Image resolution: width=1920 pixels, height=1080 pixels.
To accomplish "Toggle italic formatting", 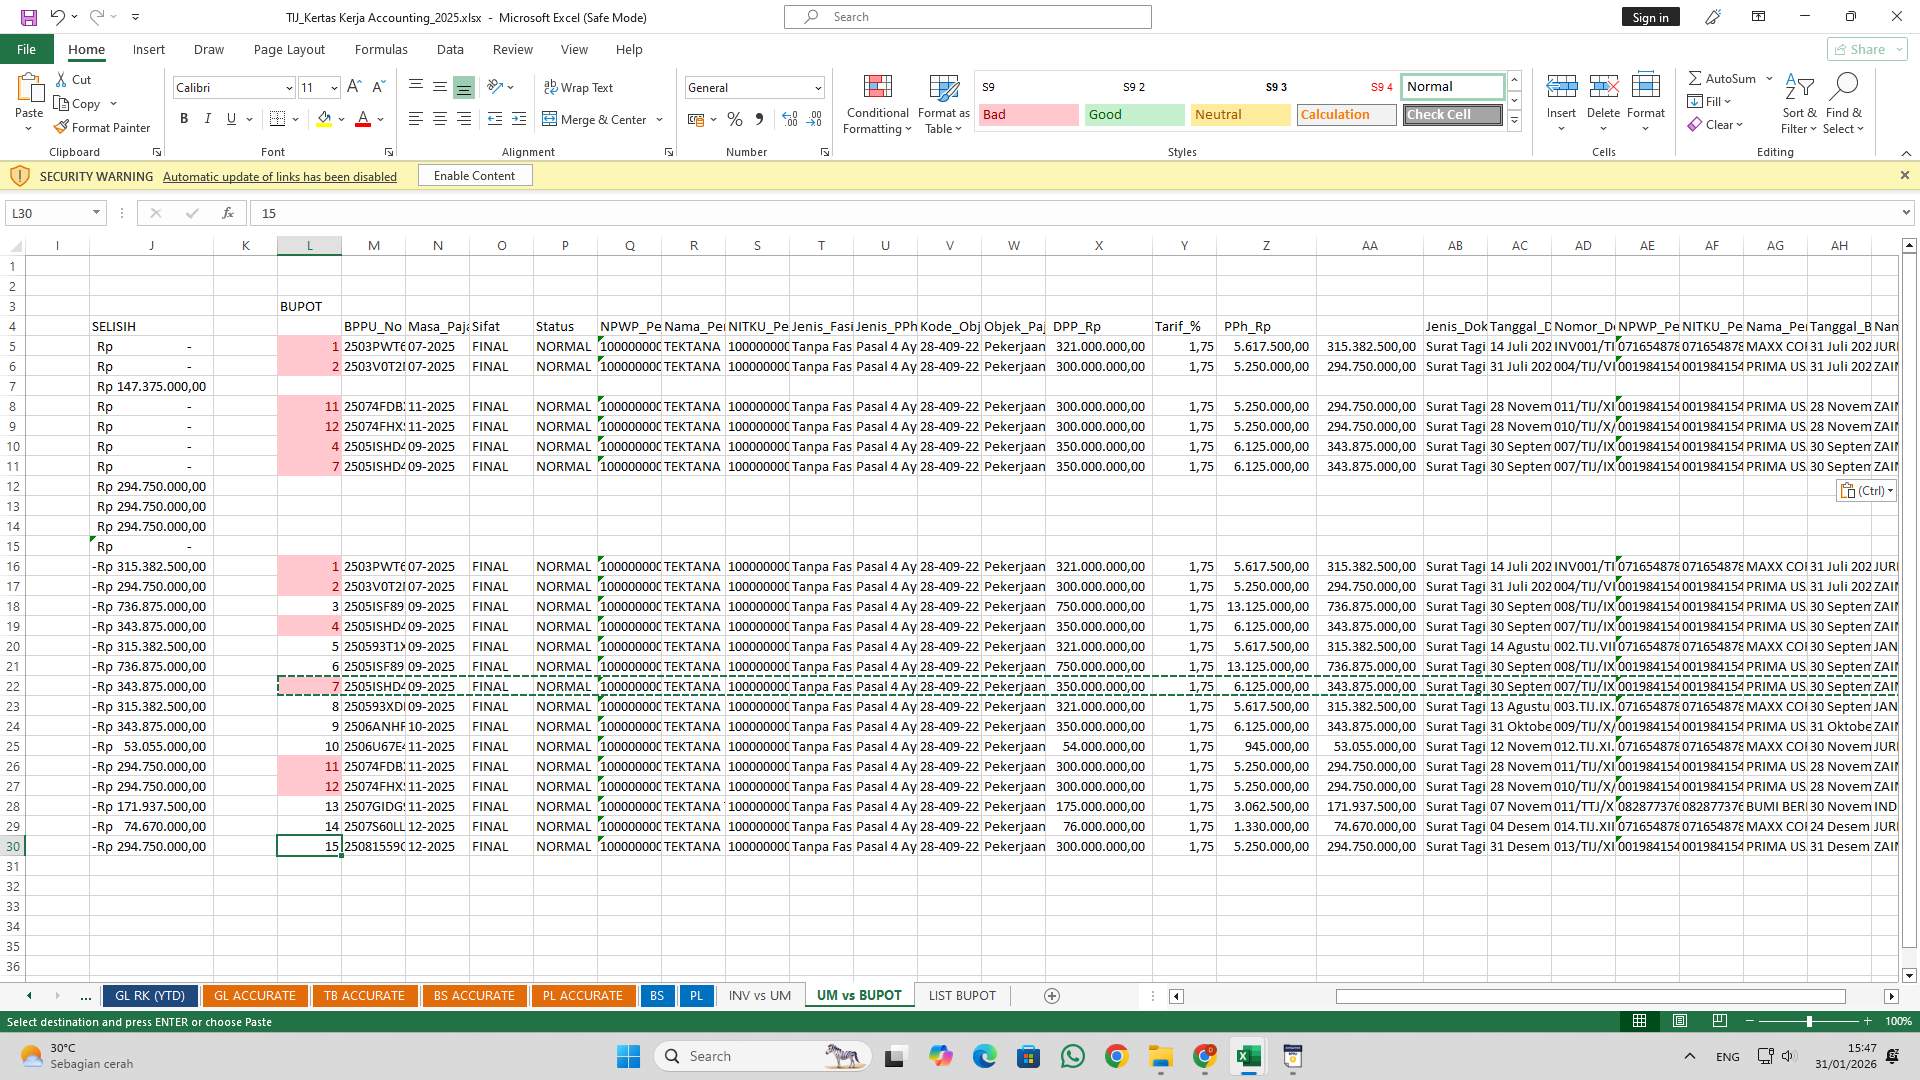I will click(208, 118).
